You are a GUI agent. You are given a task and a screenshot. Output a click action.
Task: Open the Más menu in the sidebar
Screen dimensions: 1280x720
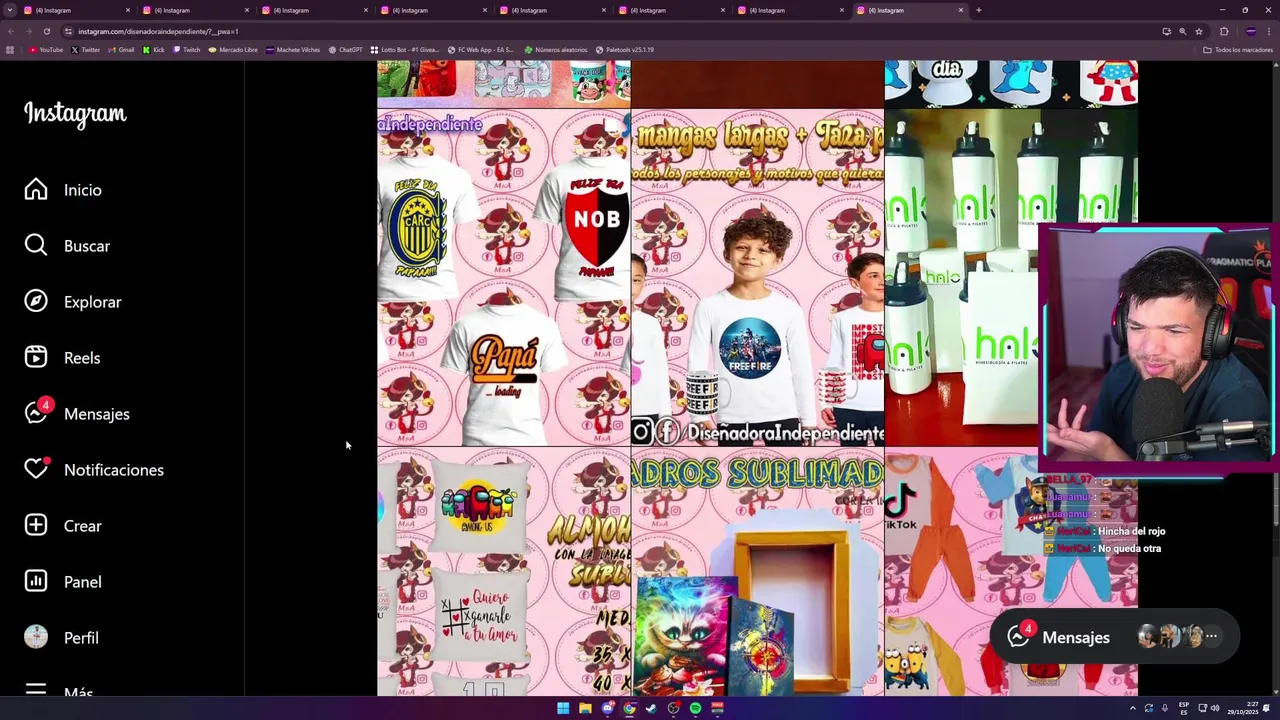[60, 691]
